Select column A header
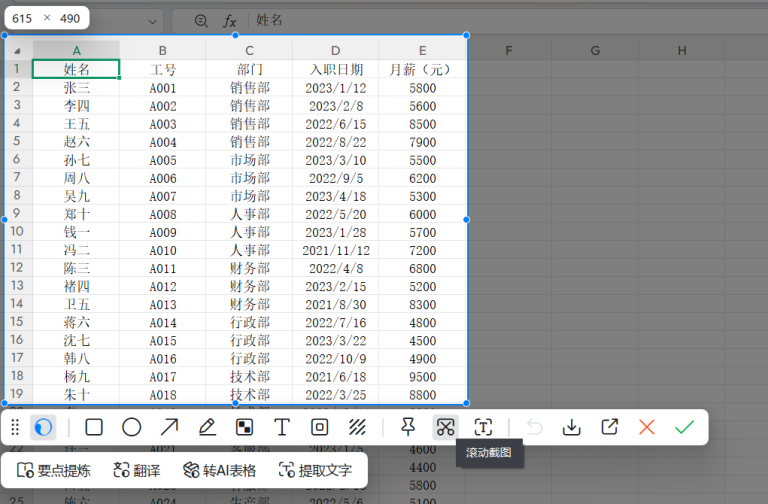 [76, 50]
